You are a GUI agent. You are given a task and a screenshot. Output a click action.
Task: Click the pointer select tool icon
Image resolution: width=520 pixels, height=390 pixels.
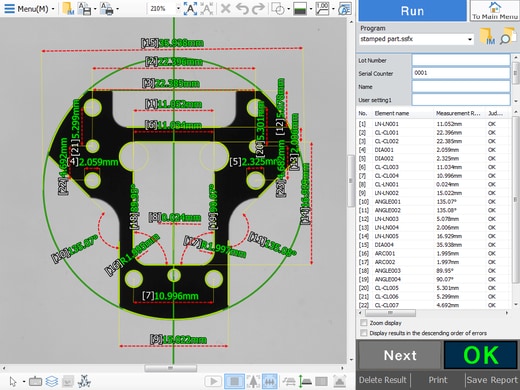13,381
